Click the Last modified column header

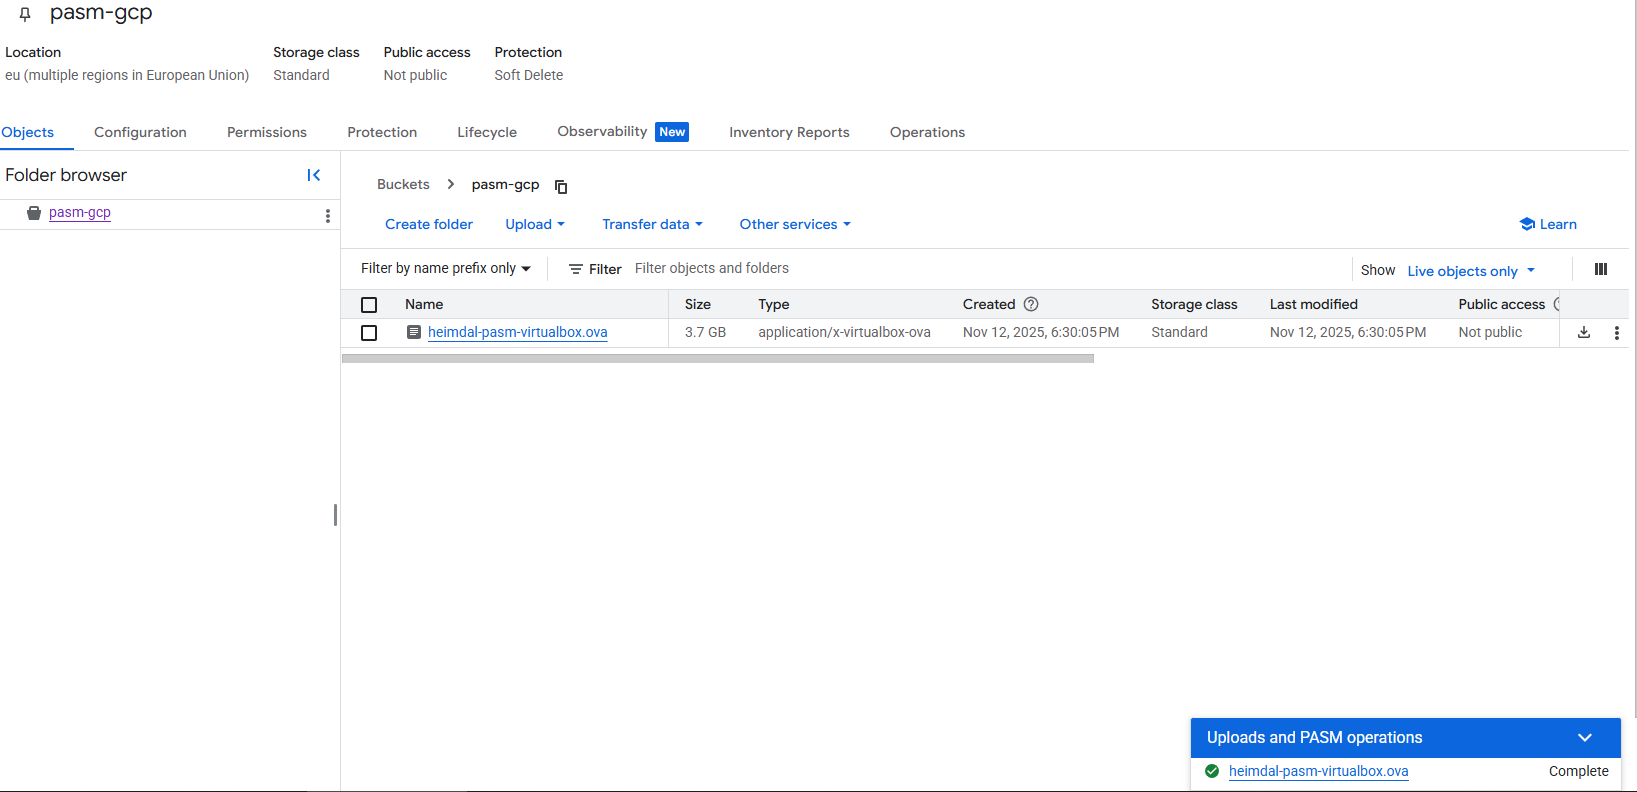[x=1314, y=304]
